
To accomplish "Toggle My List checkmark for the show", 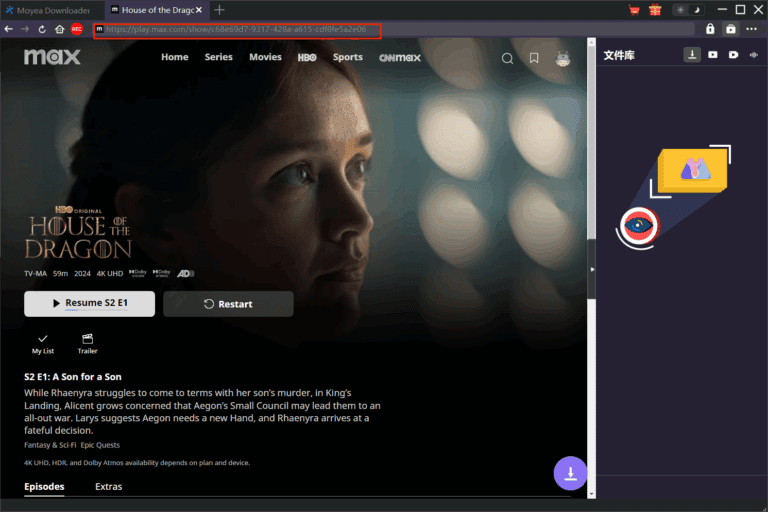I will click(x=42, y=343).
